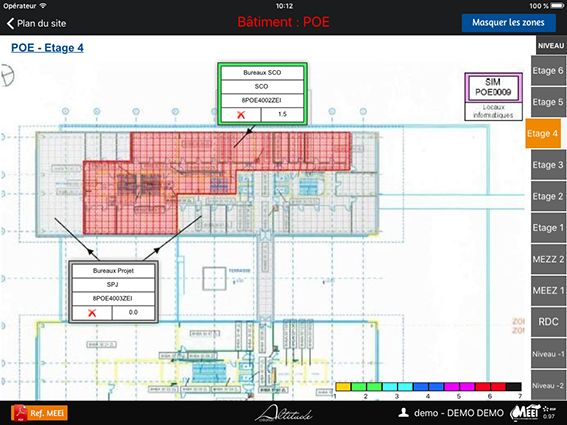This screenshot has height=425, width=567.
Task: Select the MEZZ 2 level
Action: pos(548,259)
